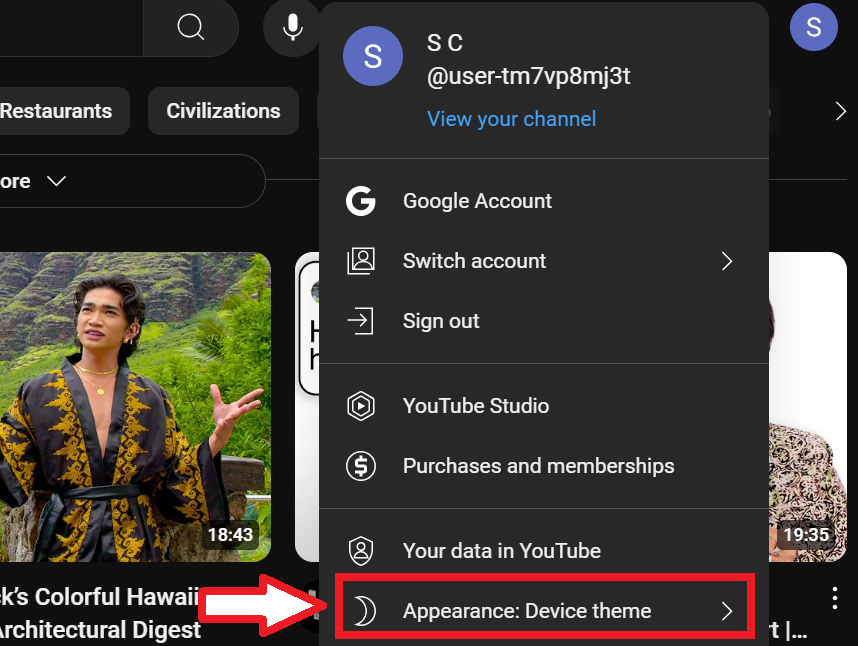This screenshot has height=646, width=858.
Task: Expand Switch account chevron arrow
Action: coord(727,261)
